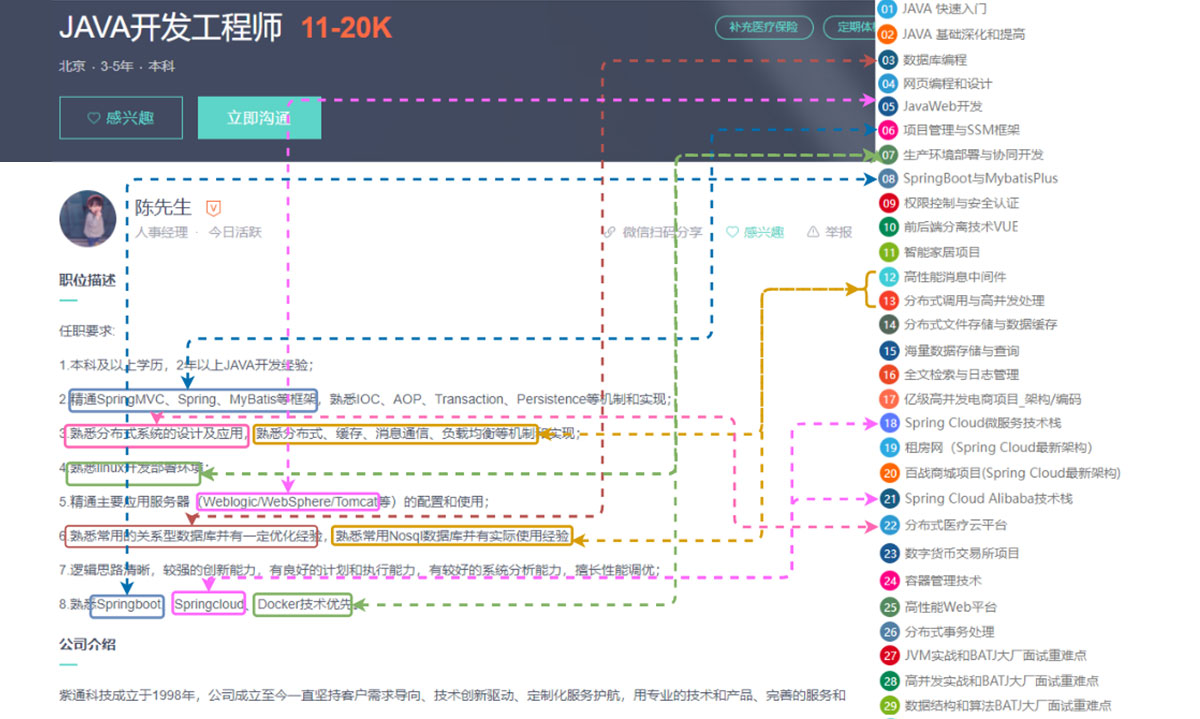Viewport: 1200px width, 719px height.
Task: Click the salary text 11-20K
Action: [346, 28]
